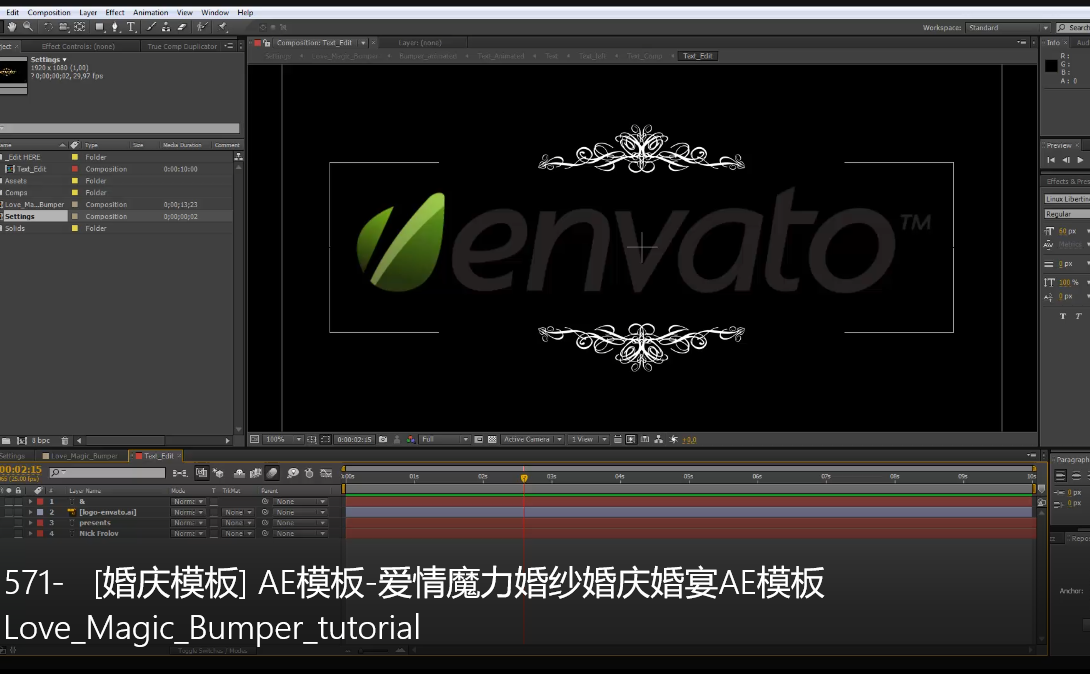Viewport: 1090px width, 674px height.
Task: Click the Graph Editor icon in timeline
Action: click(x=326, y=473)
